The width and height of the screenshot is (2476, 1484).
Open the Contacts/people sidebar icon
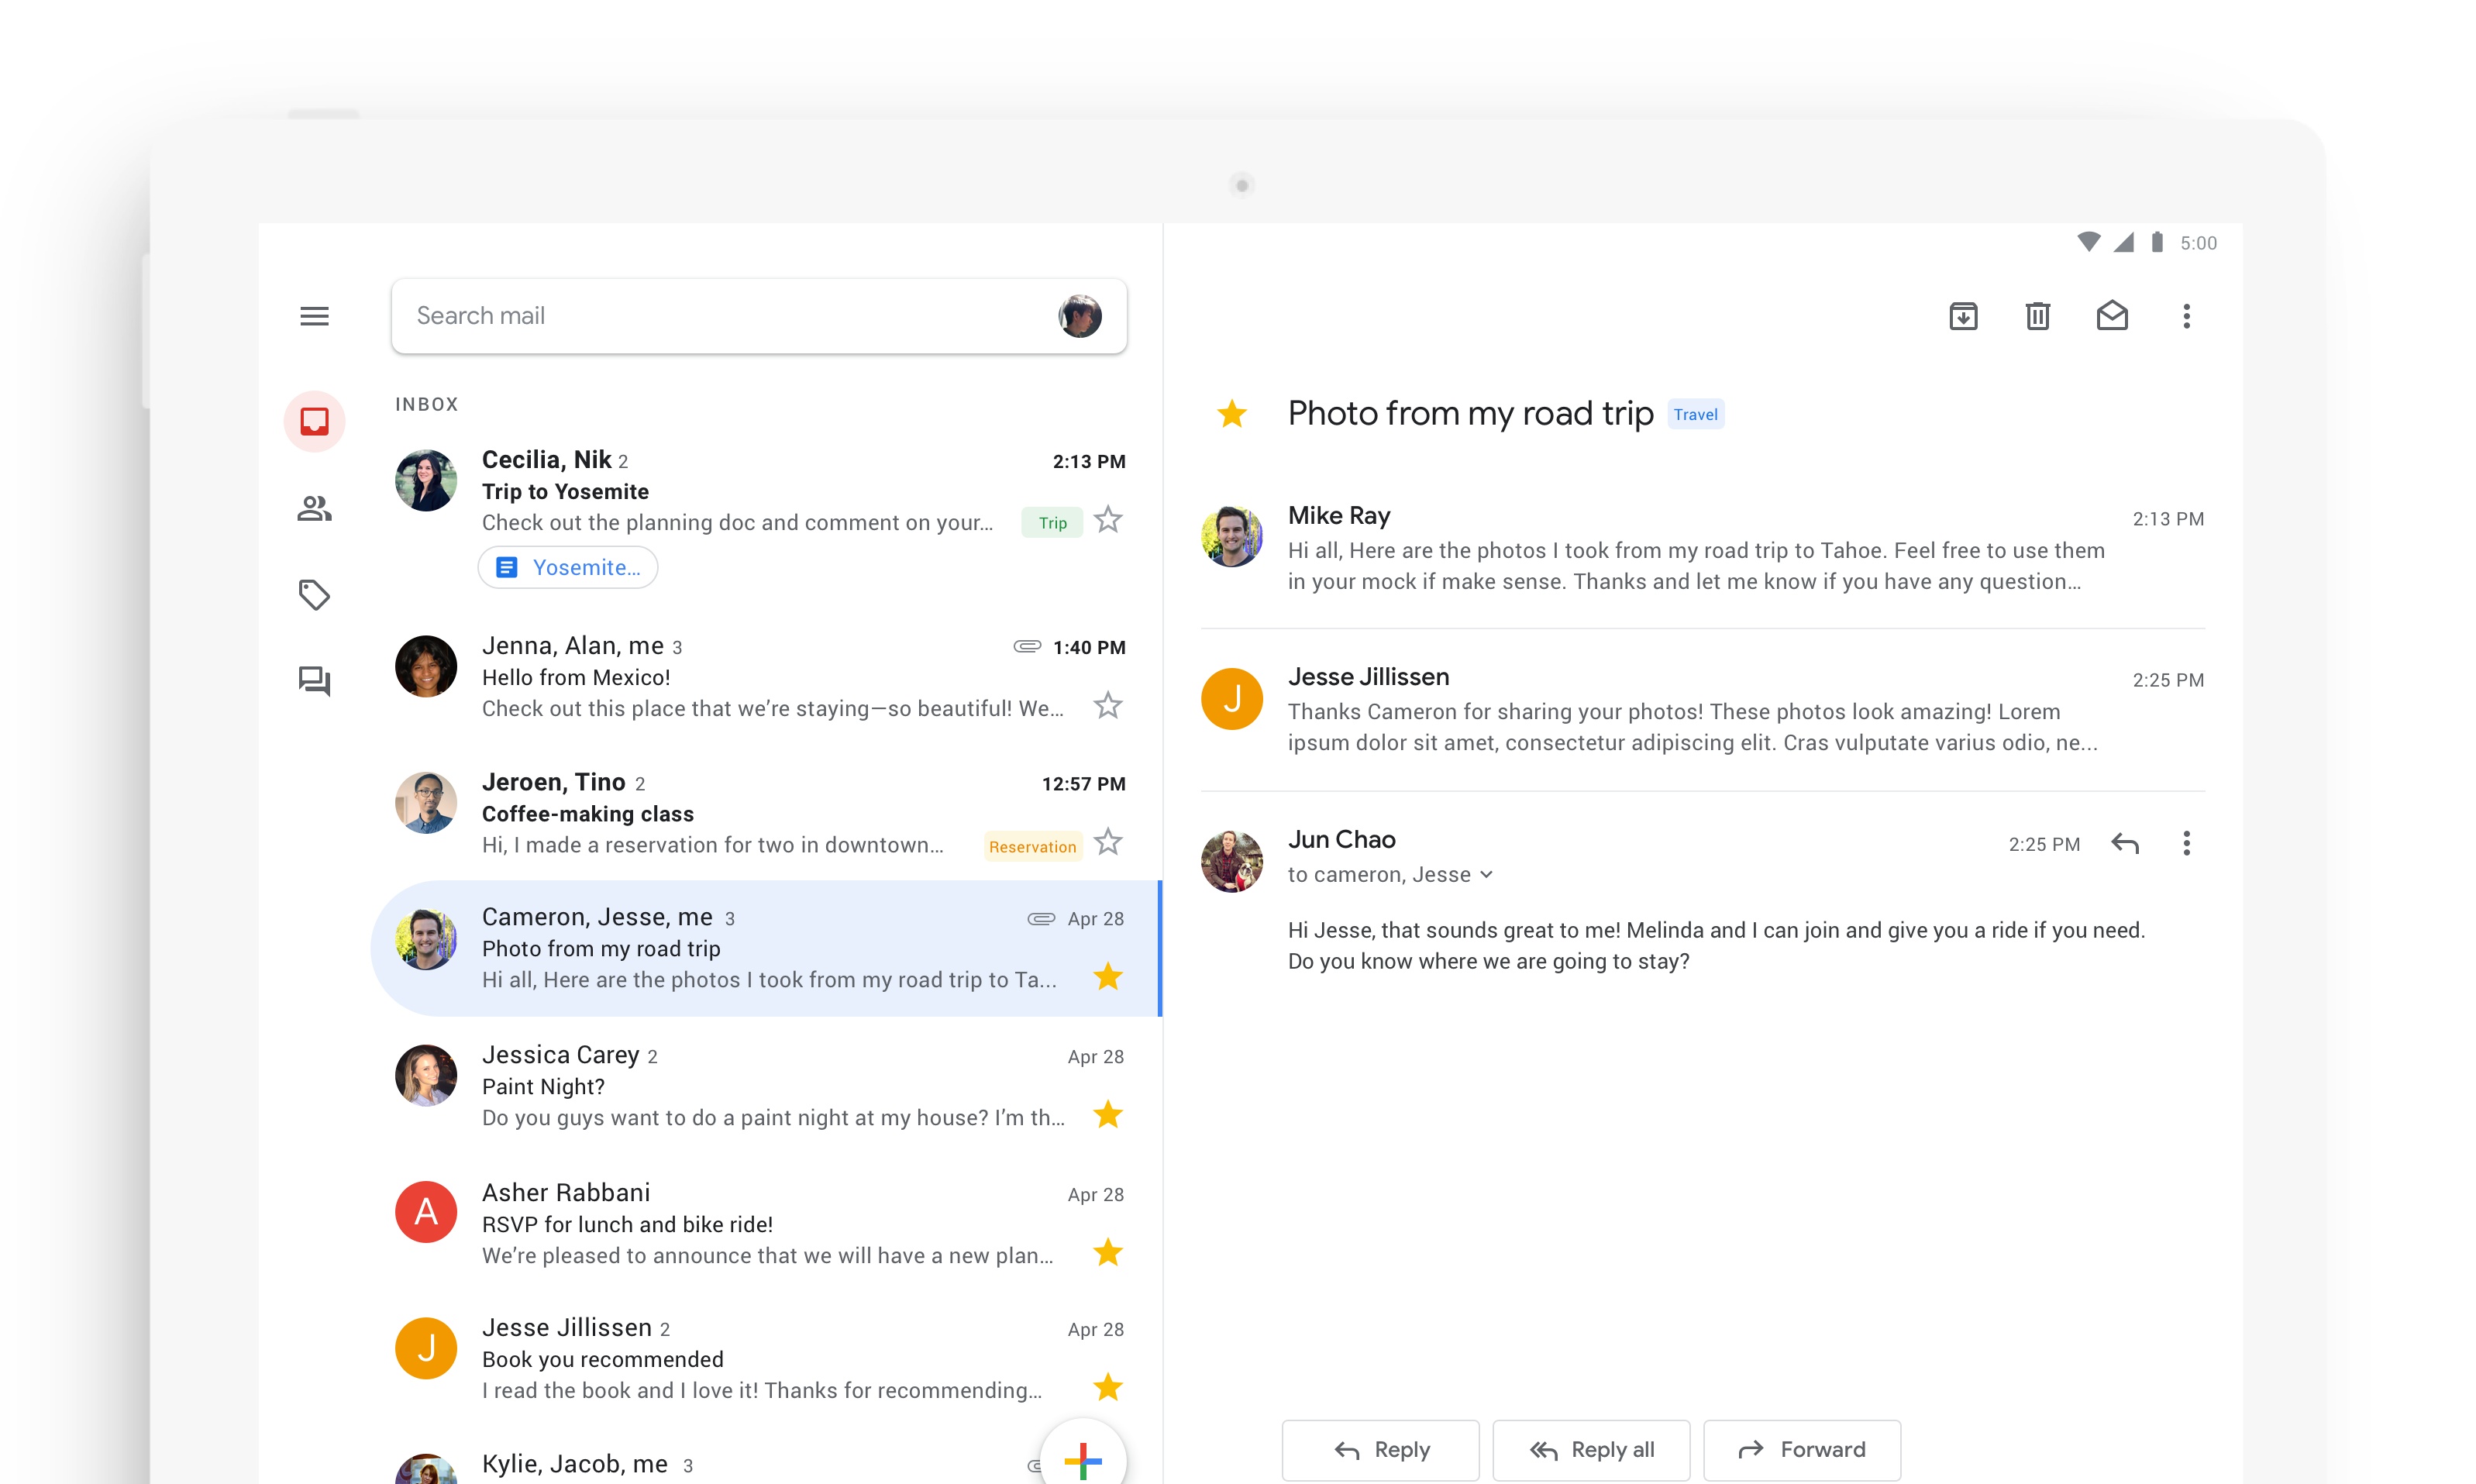[x=314, y=508]
